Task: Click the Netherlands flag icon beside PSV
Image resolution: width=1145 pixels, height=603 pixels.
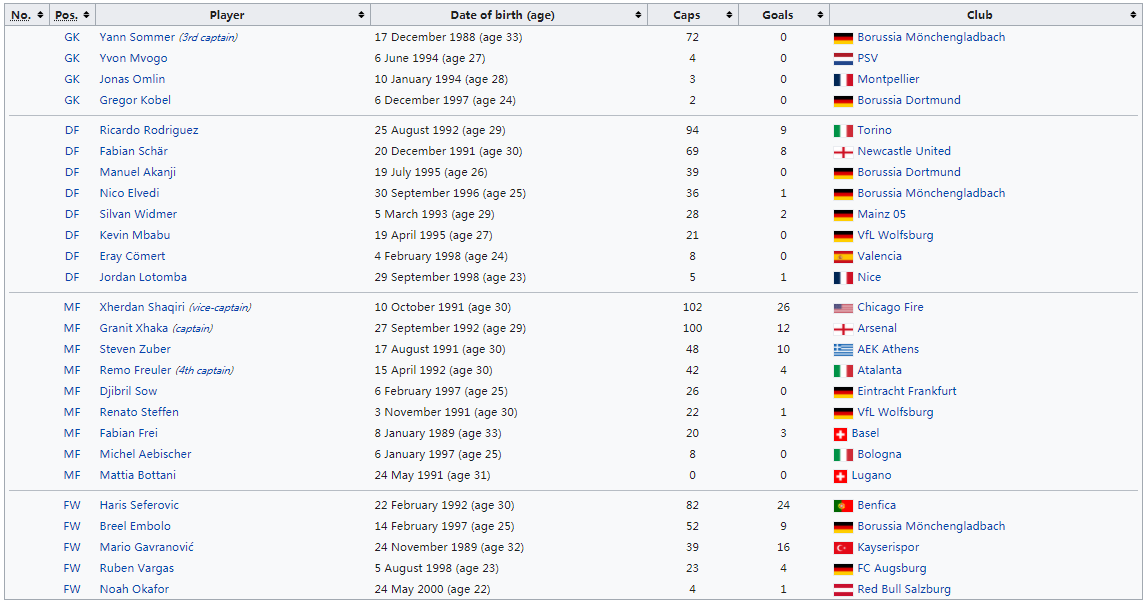Action: coord(843,59)
